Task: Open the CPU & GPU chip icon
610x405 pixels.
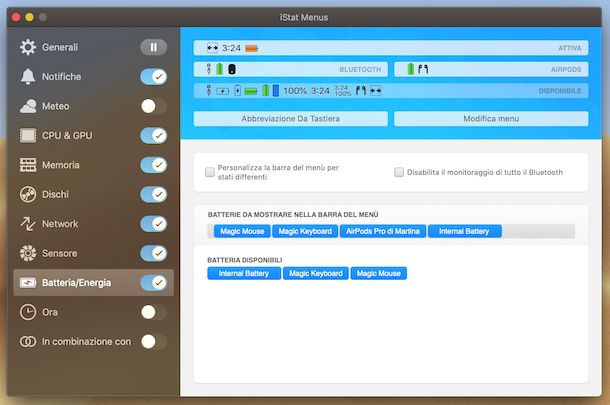Action: 28,135
